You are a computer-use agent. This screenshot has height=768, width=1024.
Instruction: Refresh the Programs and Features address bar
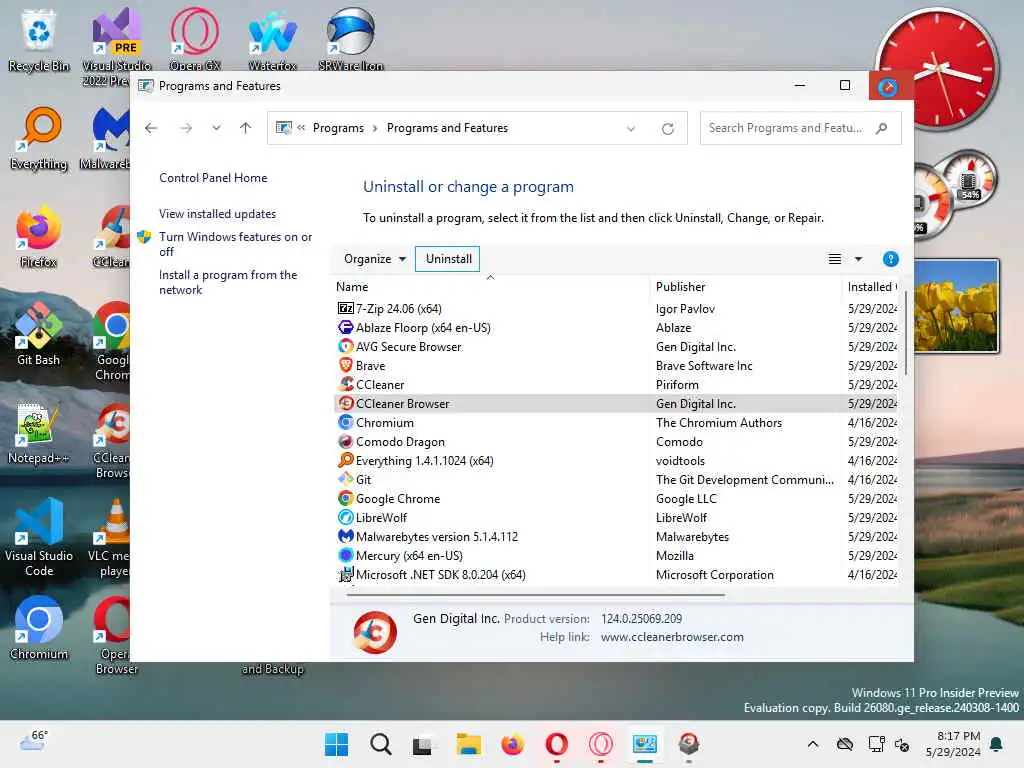[x=667, y=129]
